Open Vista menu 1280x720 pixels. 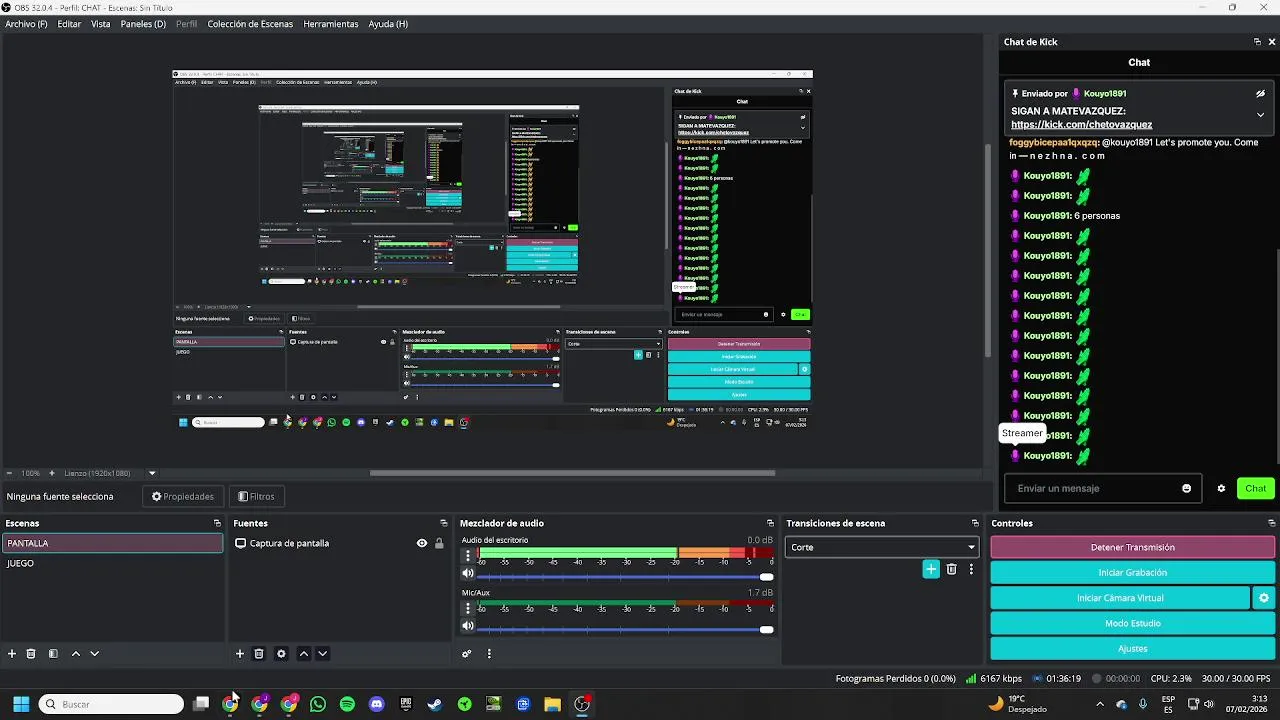pyautogui.click(x=101, y=24)
